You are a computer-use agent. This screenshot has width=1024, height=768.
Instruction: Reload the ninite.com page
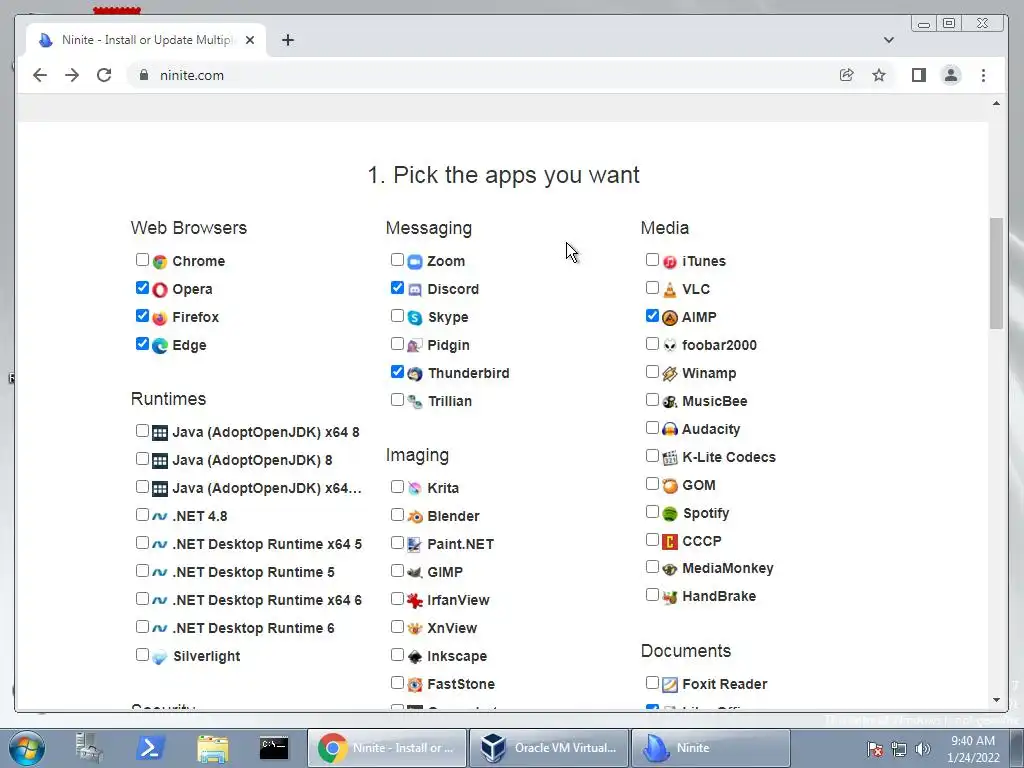[x=104, y=75]
